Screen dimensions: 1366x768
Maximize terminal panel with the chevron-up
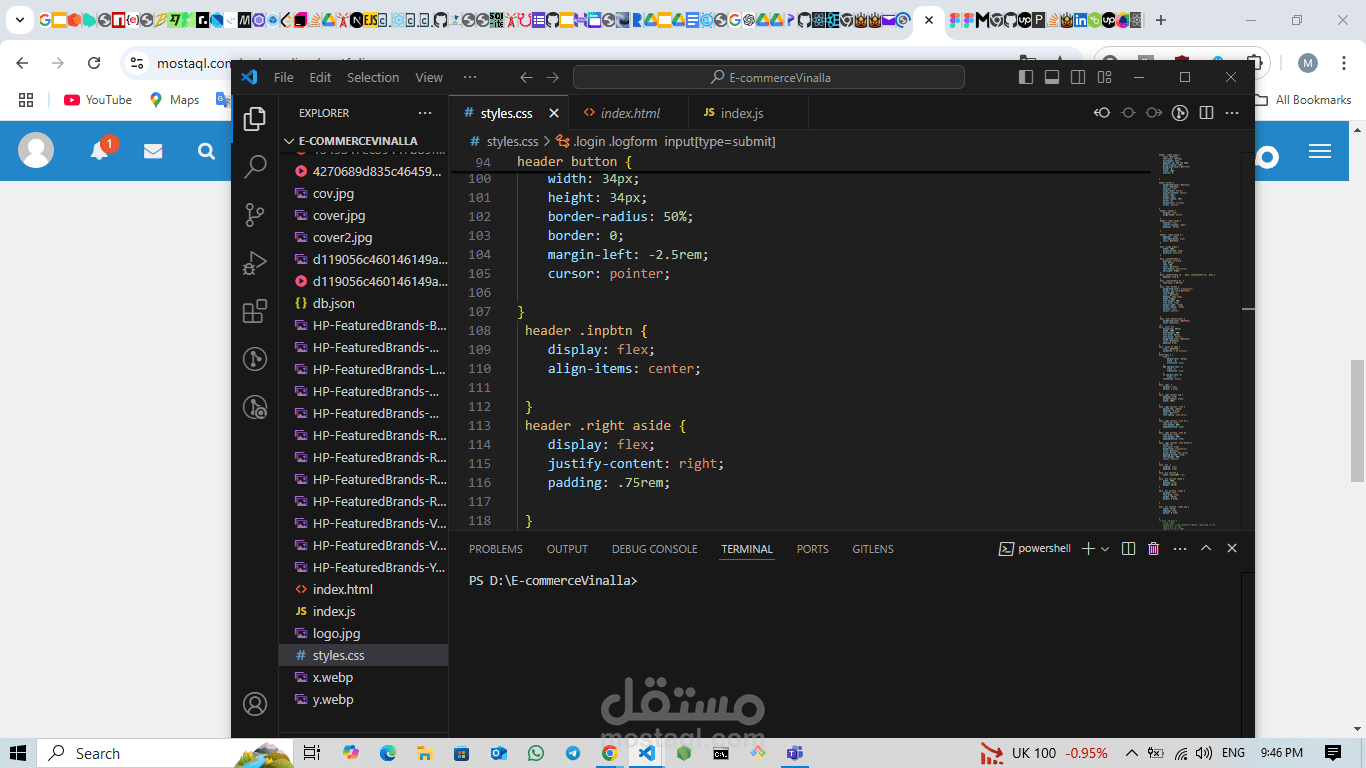pos(1206,549)
